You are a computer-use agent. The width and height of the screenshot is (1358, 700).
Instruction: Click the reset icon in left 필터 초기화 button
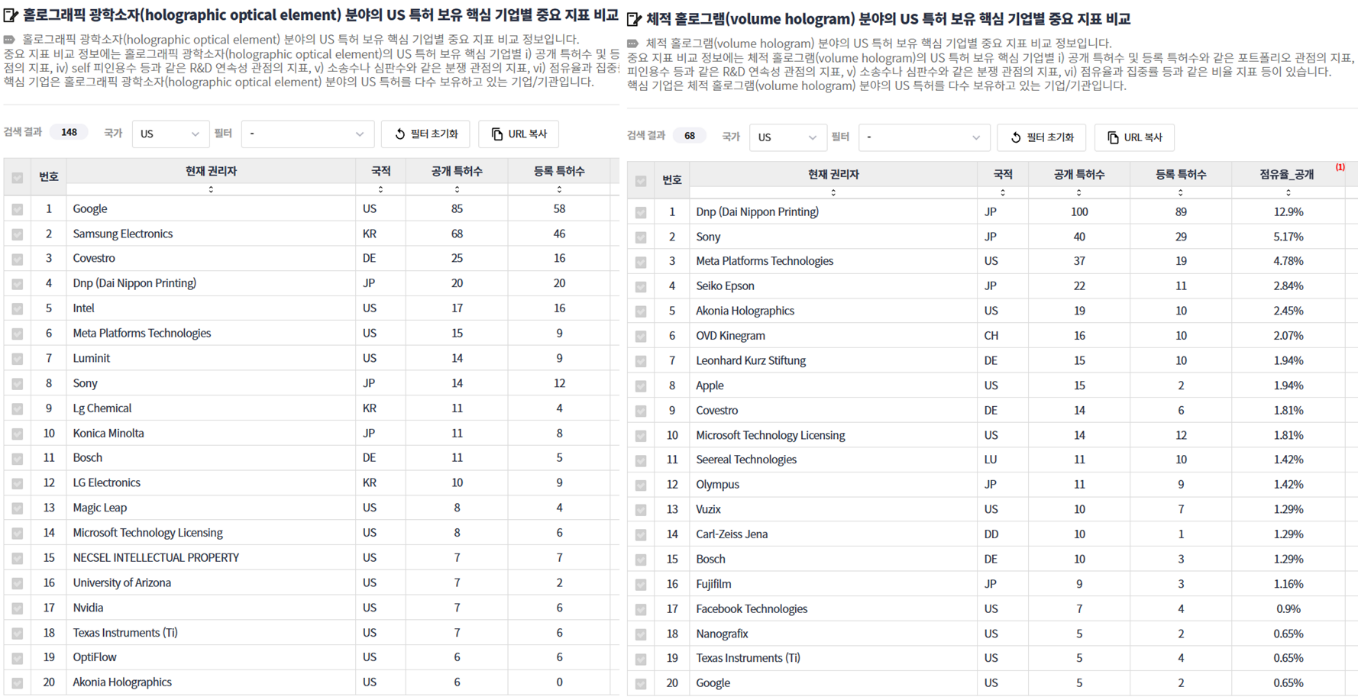tap(400, 134)
